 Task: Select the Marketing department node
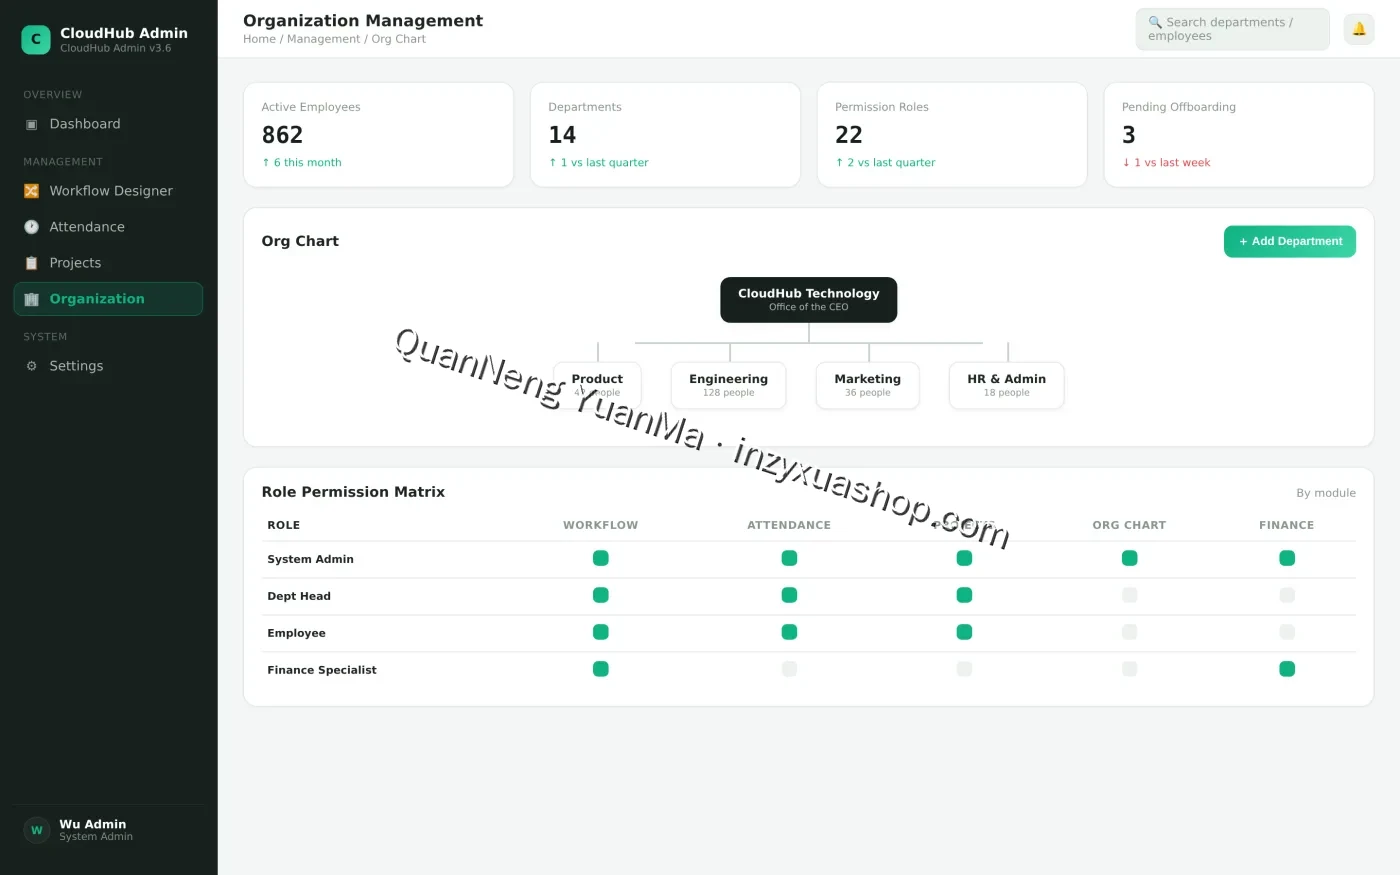click(867, 385)
